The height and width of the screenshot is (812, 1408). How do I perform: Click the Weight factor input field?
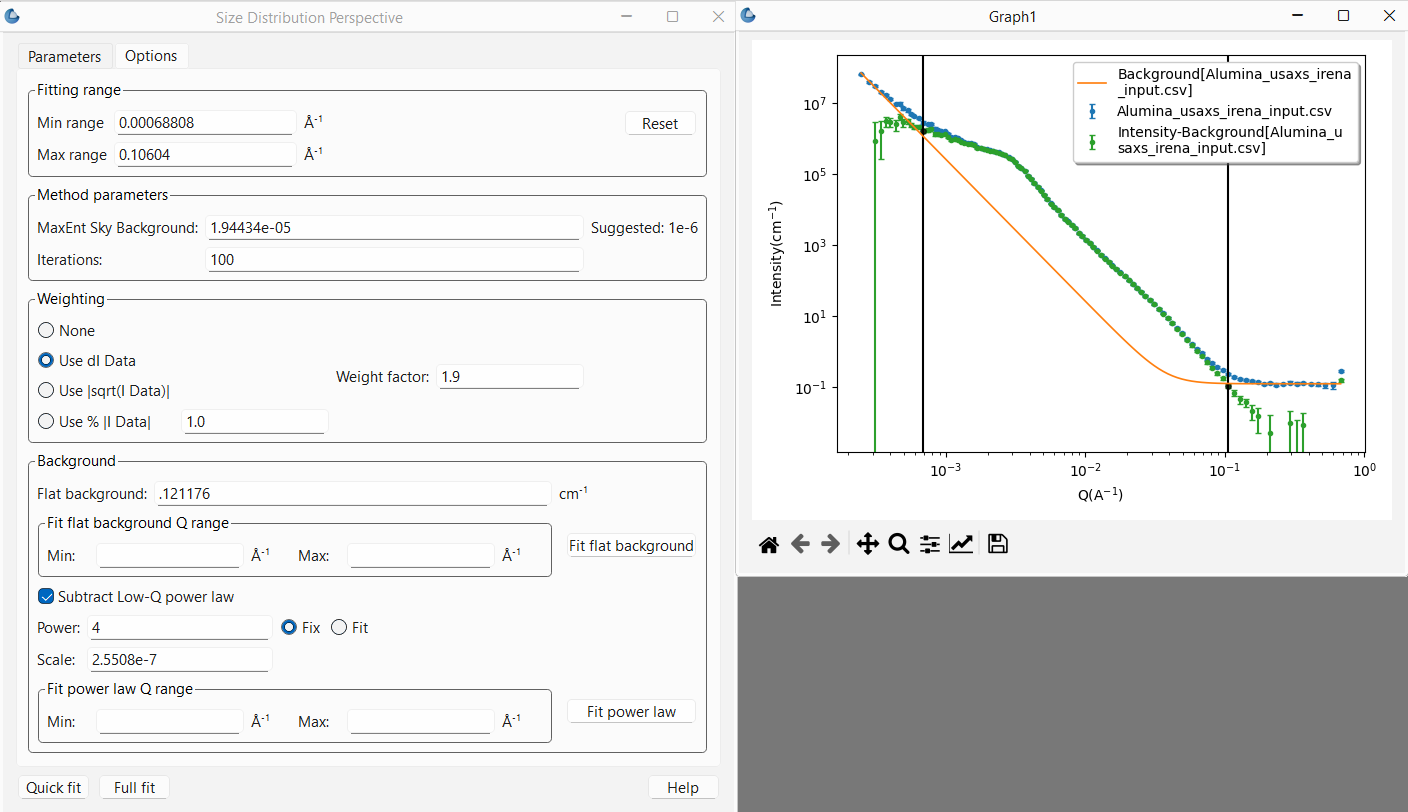click(x=510, y=377)
